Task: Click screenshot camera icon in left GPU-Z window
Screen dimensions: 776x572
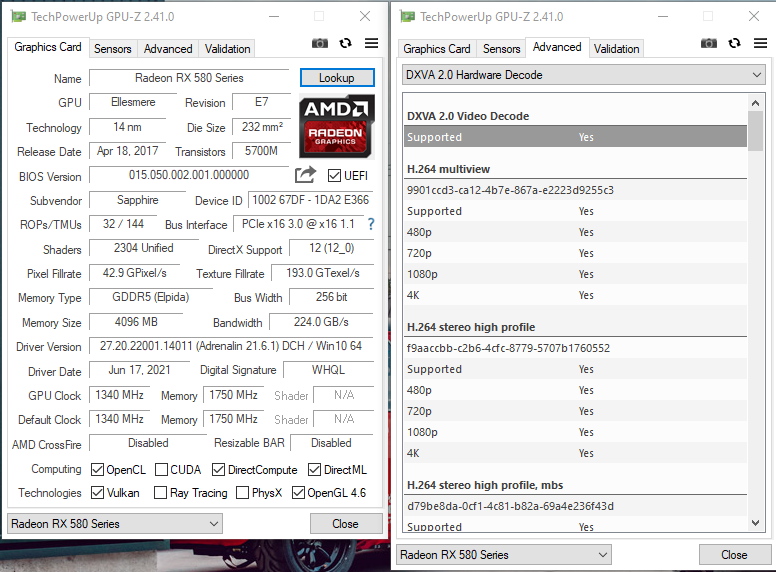Action: [320, 43]
